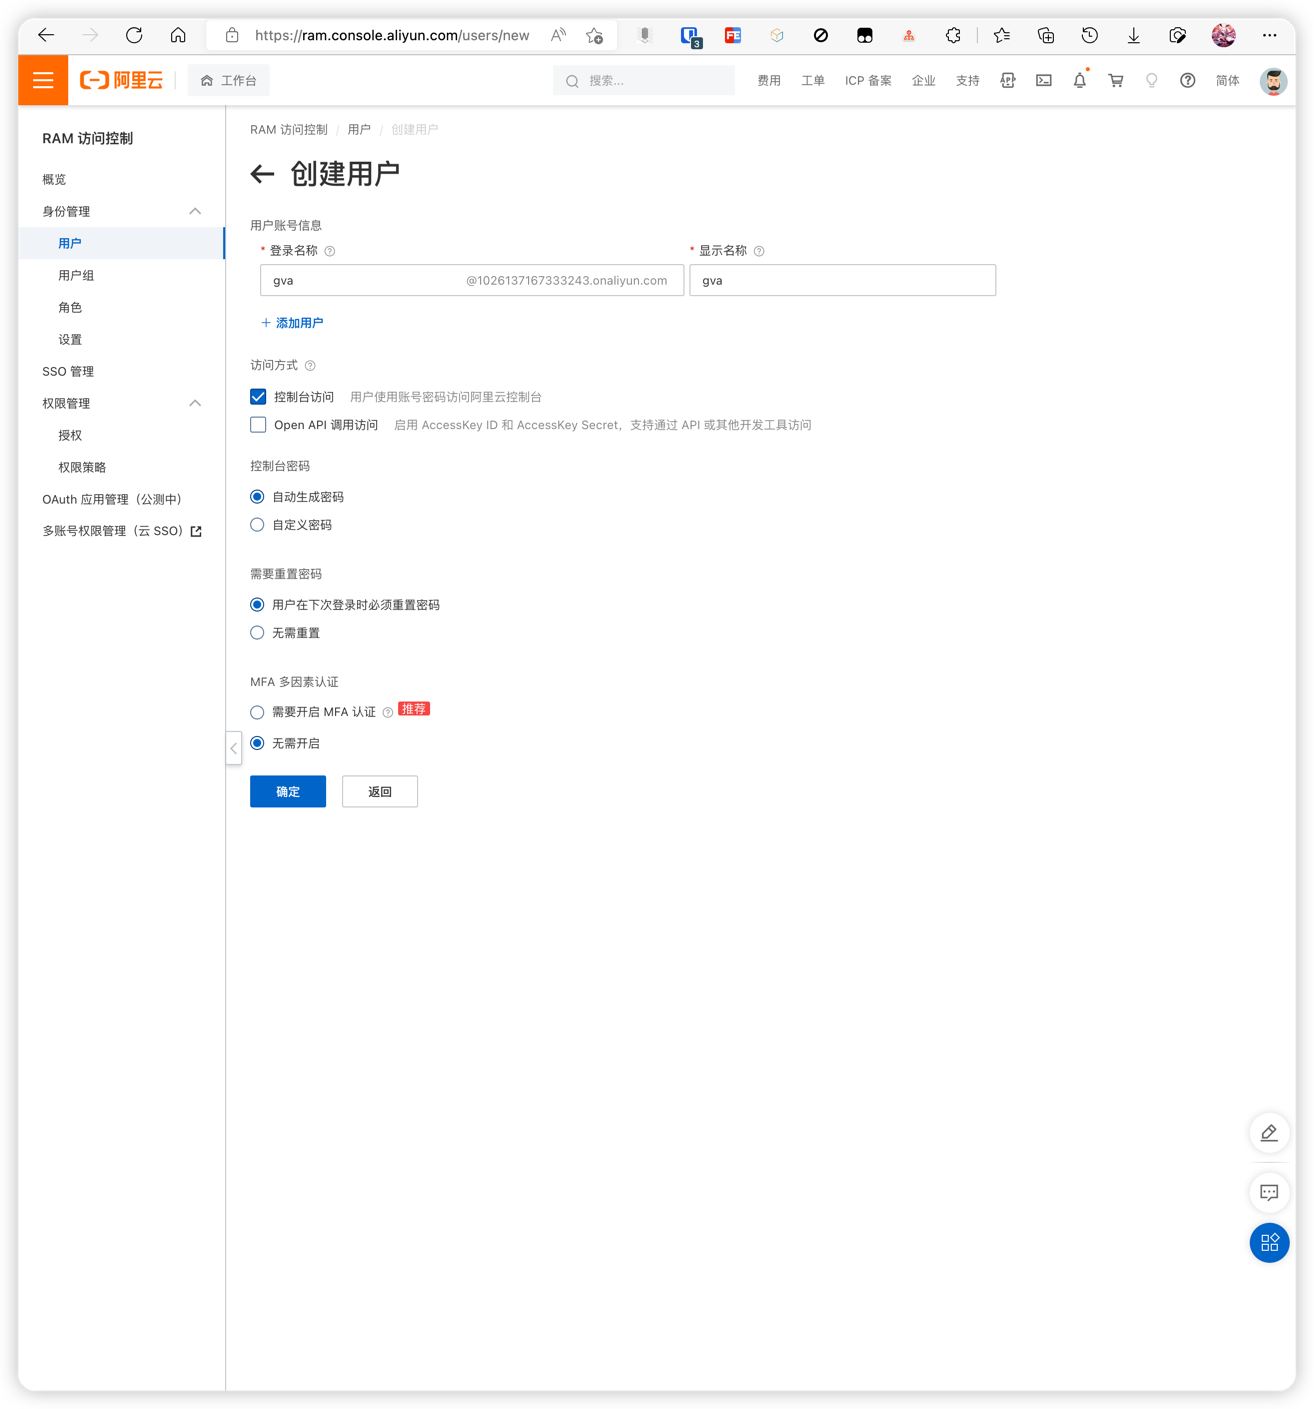Collapse the 身份管理 sidebar section
The image size is (1314, 1409).
tap(195, 212)
